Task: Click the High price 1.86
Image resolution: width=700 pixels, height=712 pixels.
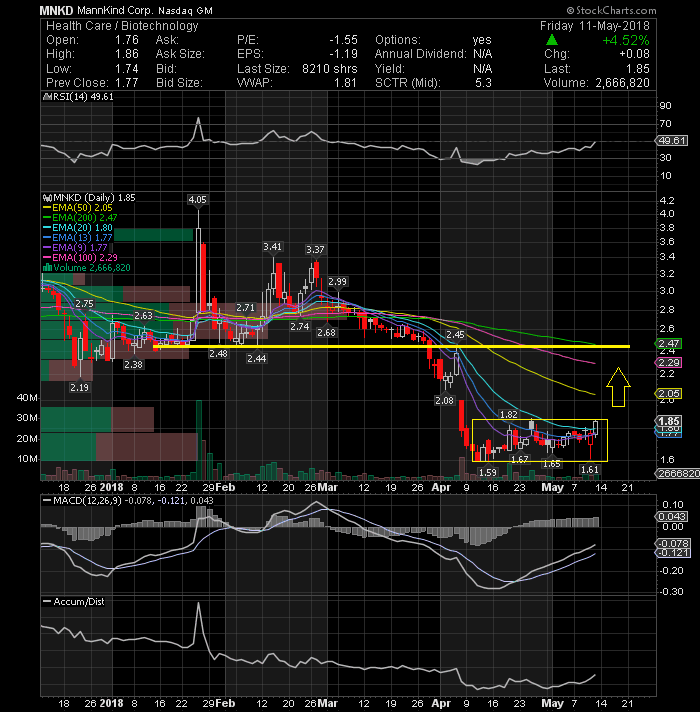Action: [x=127, y=54]
